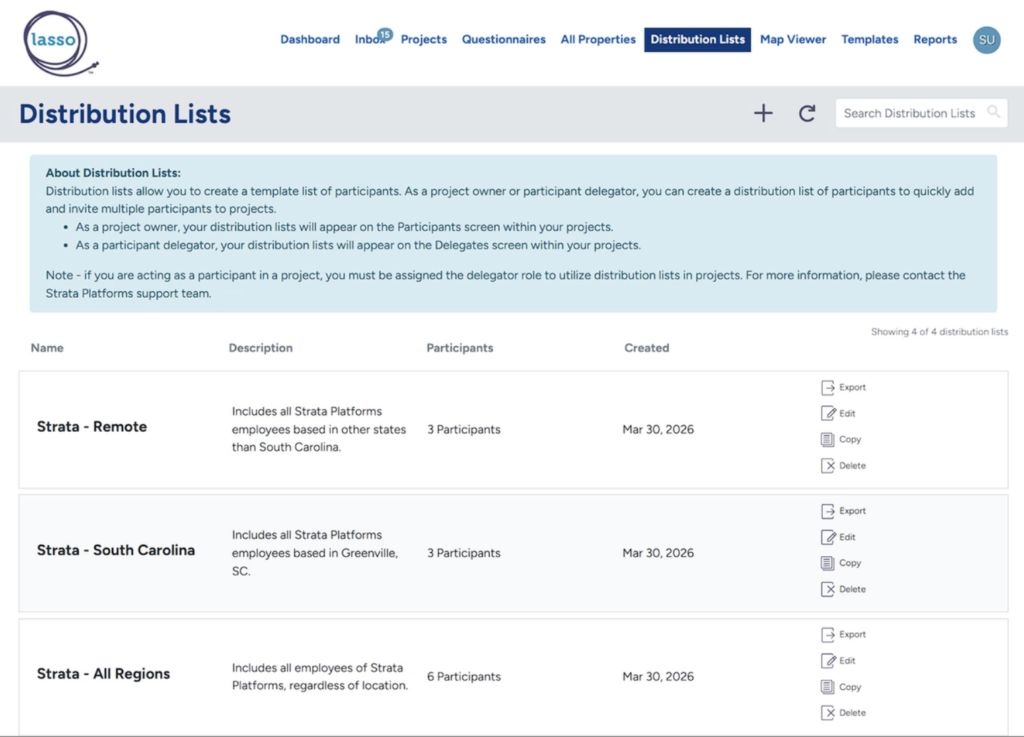The image size is (1024, 737).
Task: Select the Strata - Remote list name
Action: tap(92, 426)
